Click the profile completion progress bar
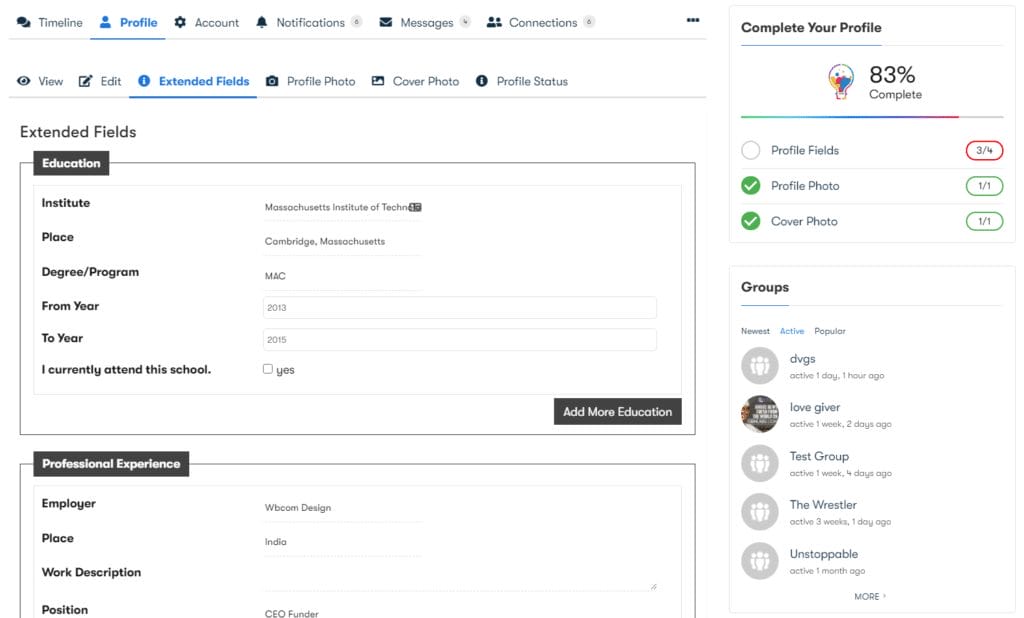This screenshot has height=618, width=1024. 871,117
